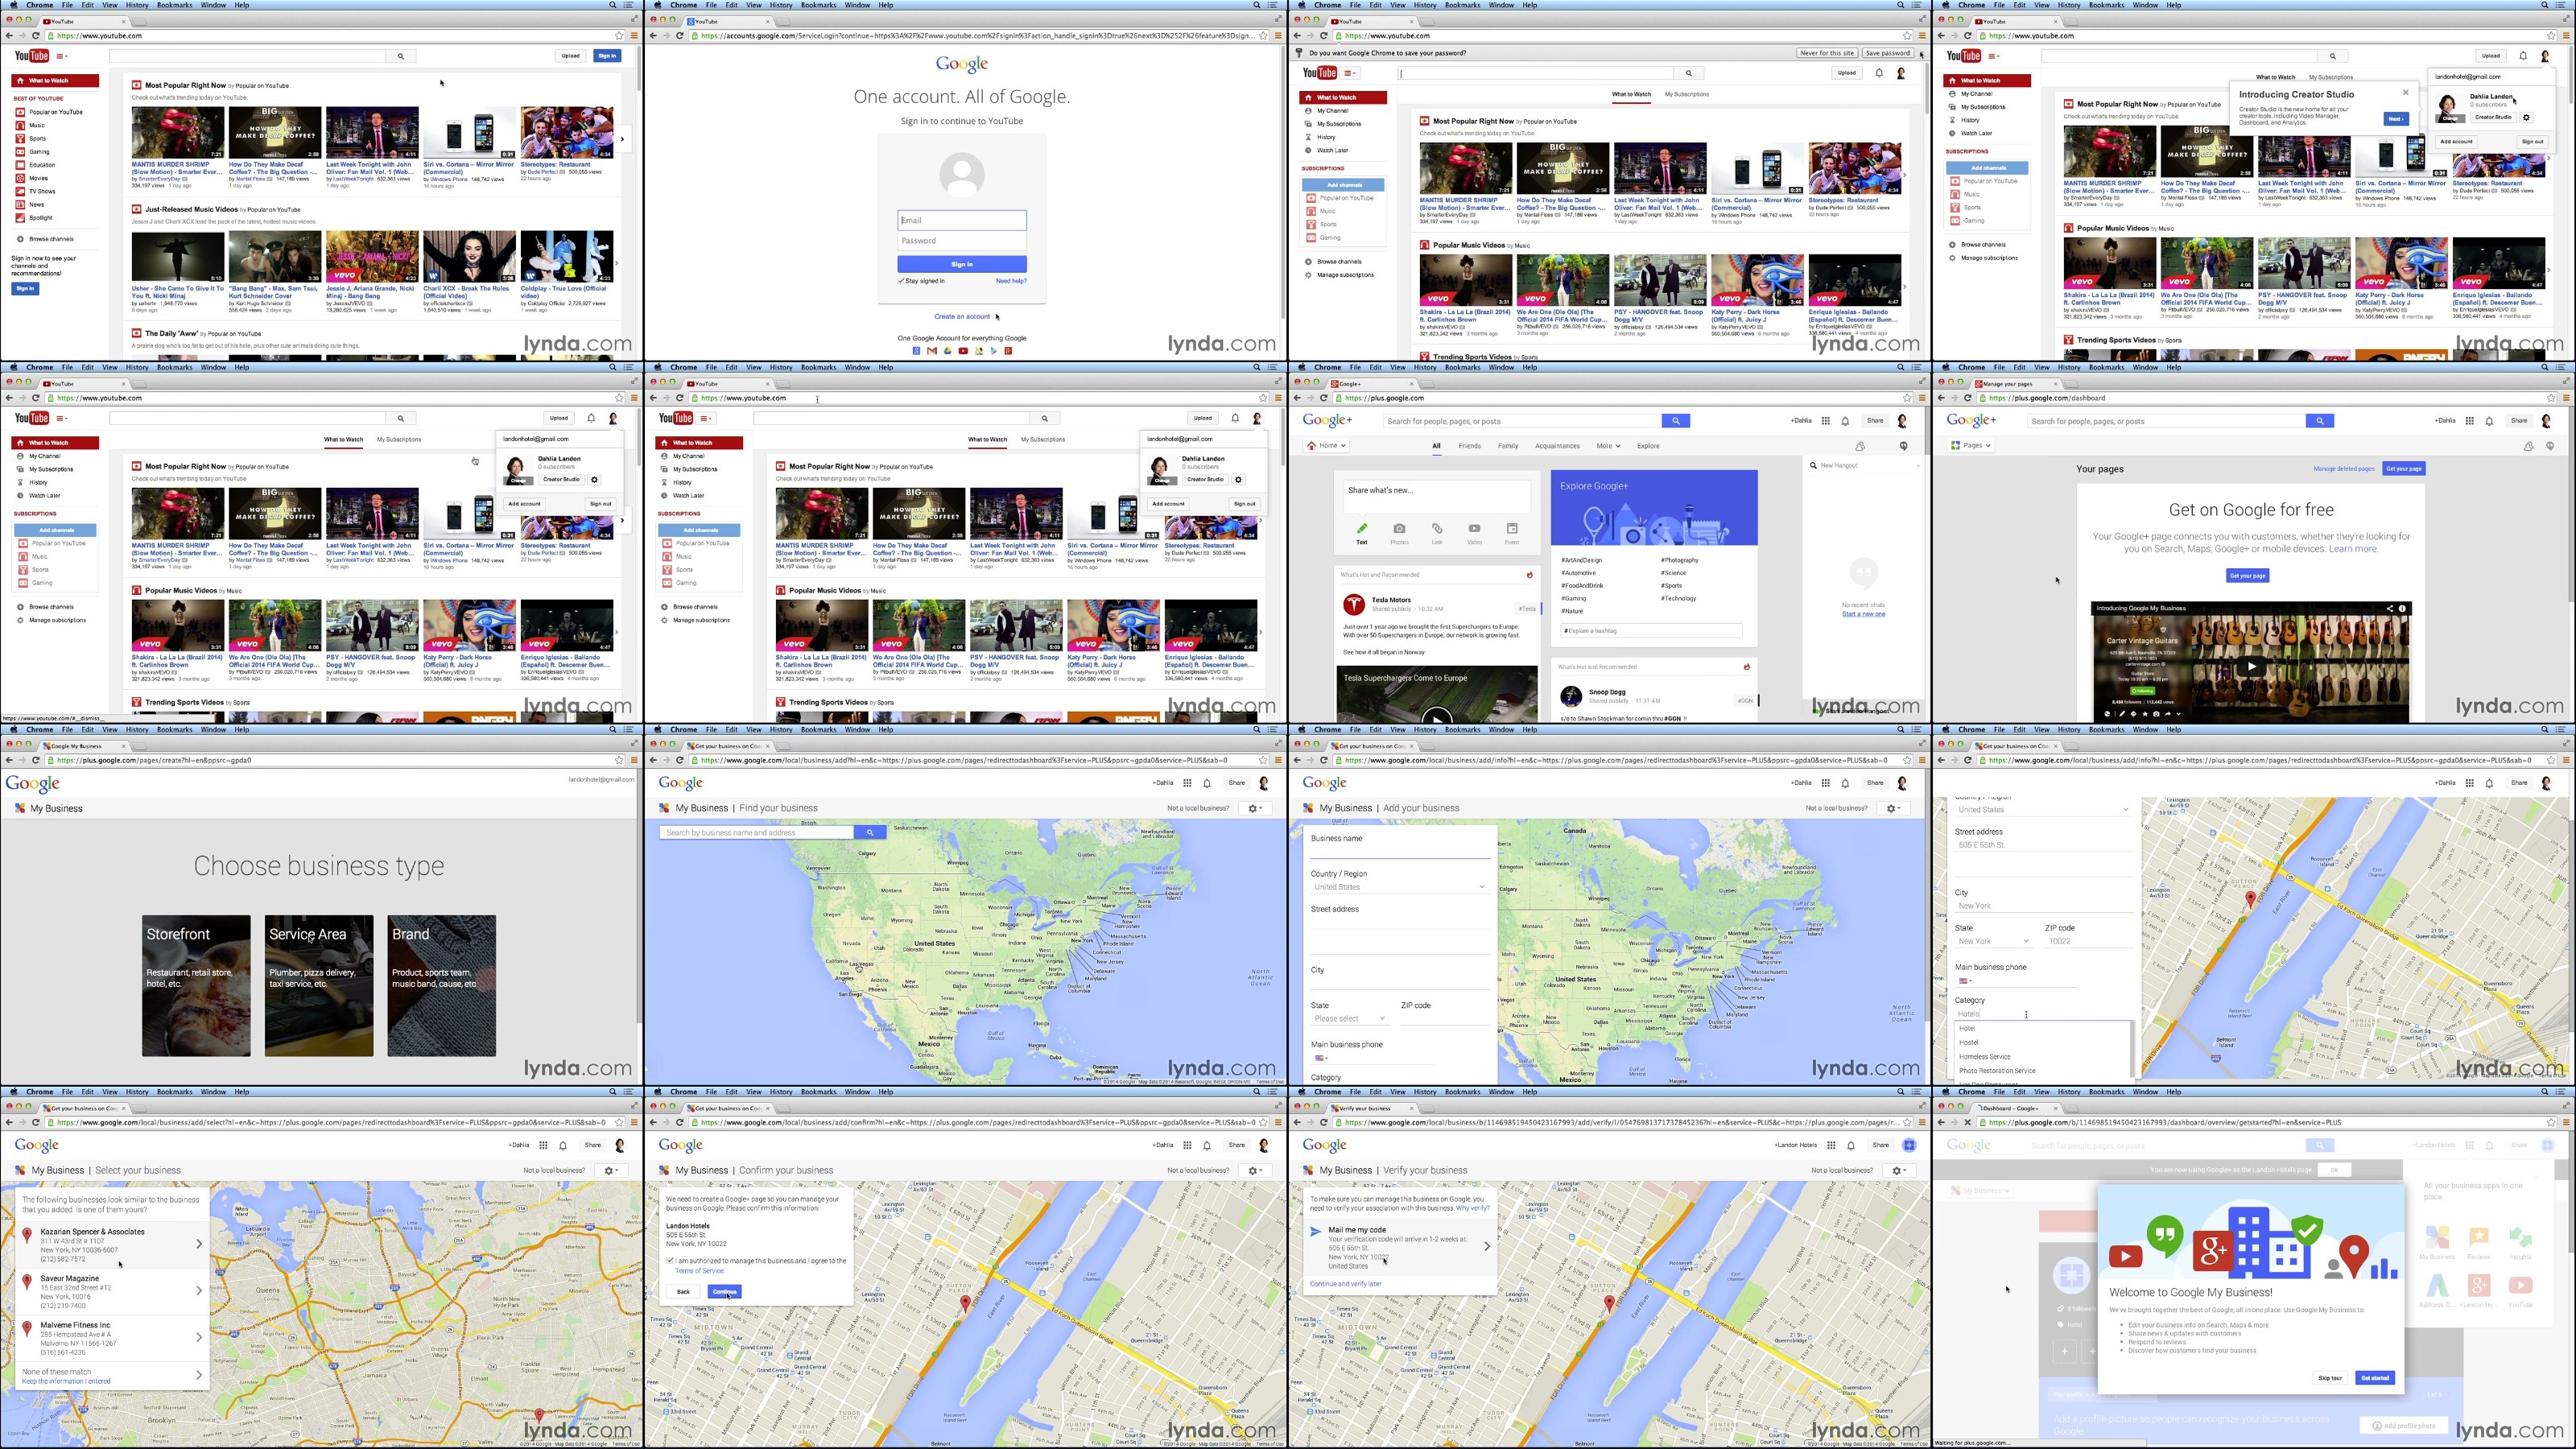Click the Continue and verify later link

point(1345,1284)
